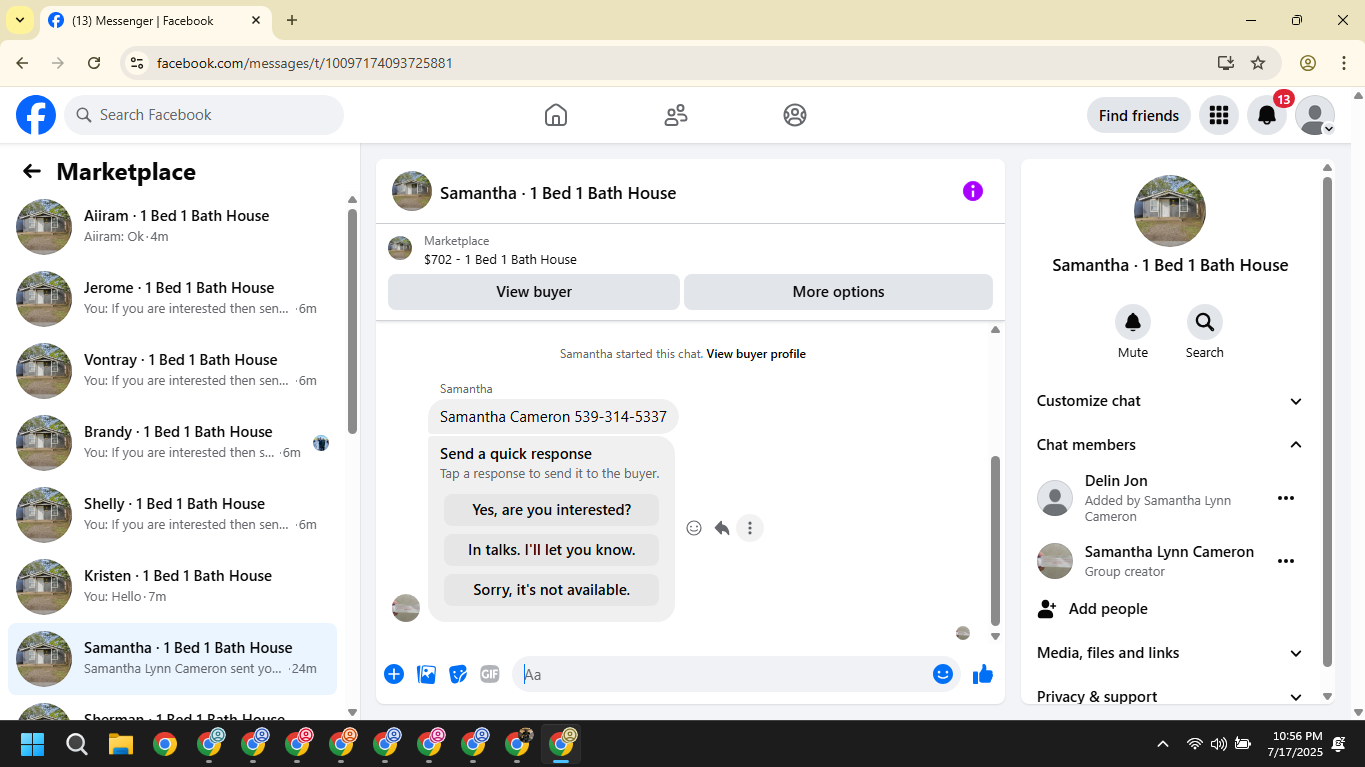The image size is (1365, 767).
Task: Click the Add people icon
Action: click(1047, 608)
